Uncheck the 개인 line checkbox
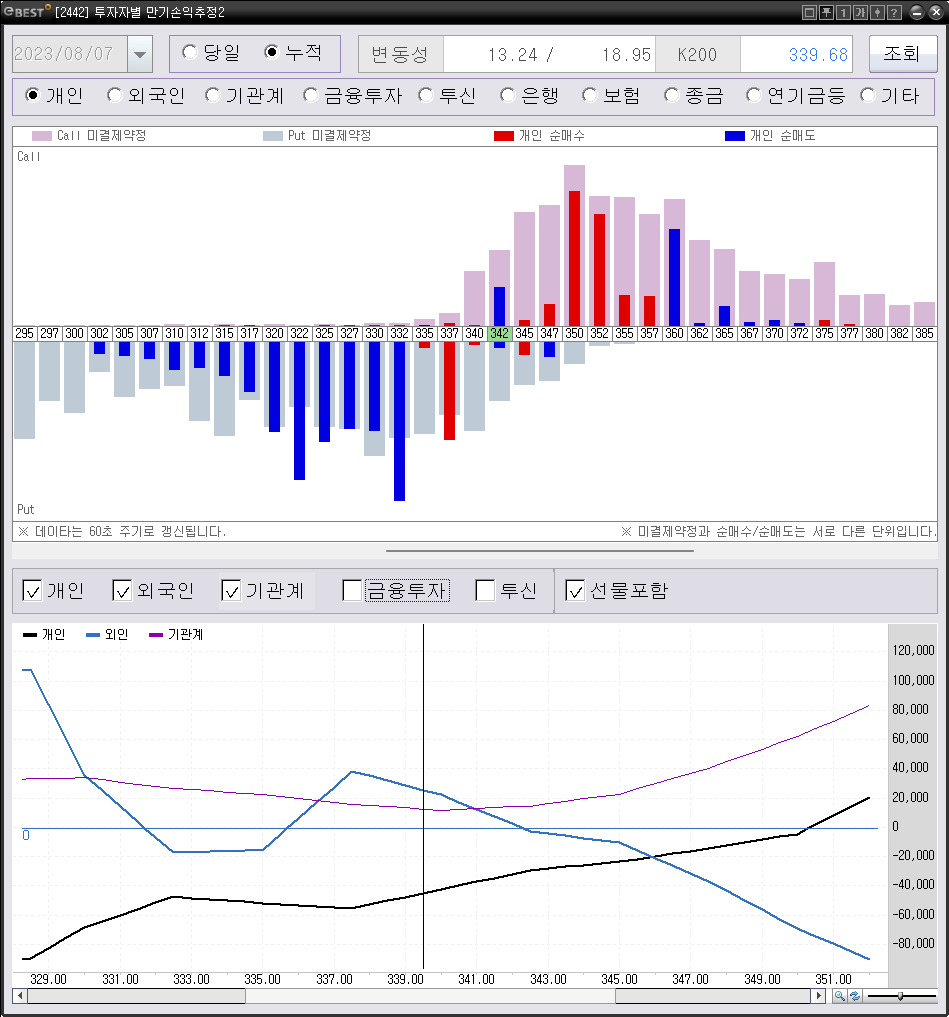 pos(32,590)
